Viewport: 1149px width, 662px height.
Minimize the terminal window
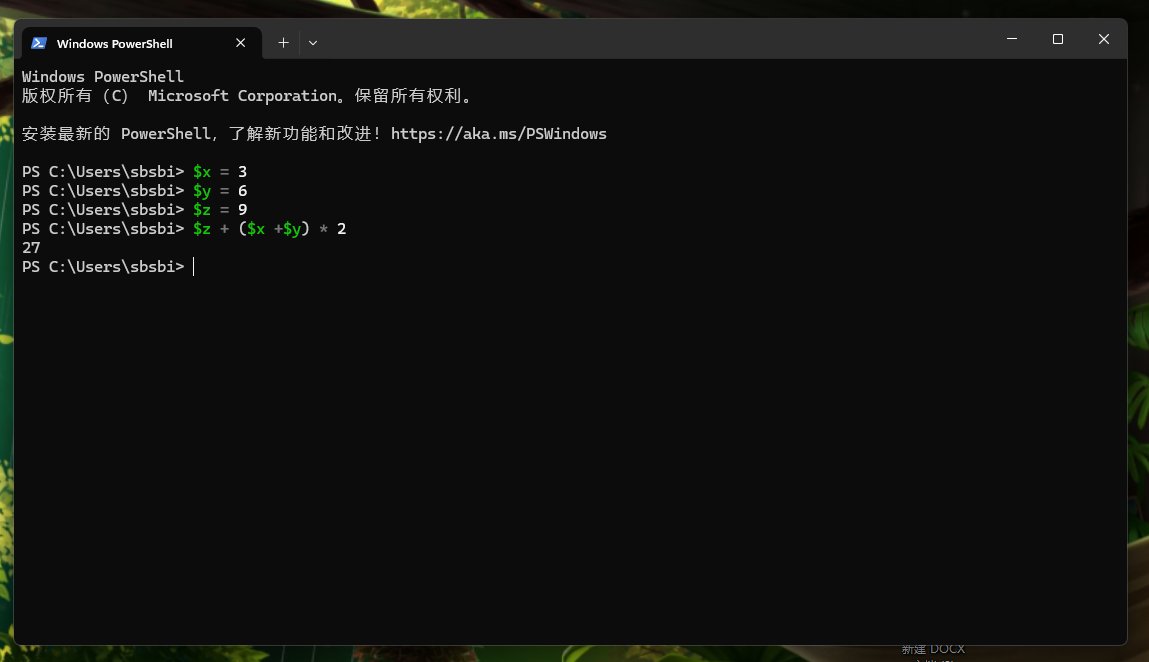coord(1012,39)
